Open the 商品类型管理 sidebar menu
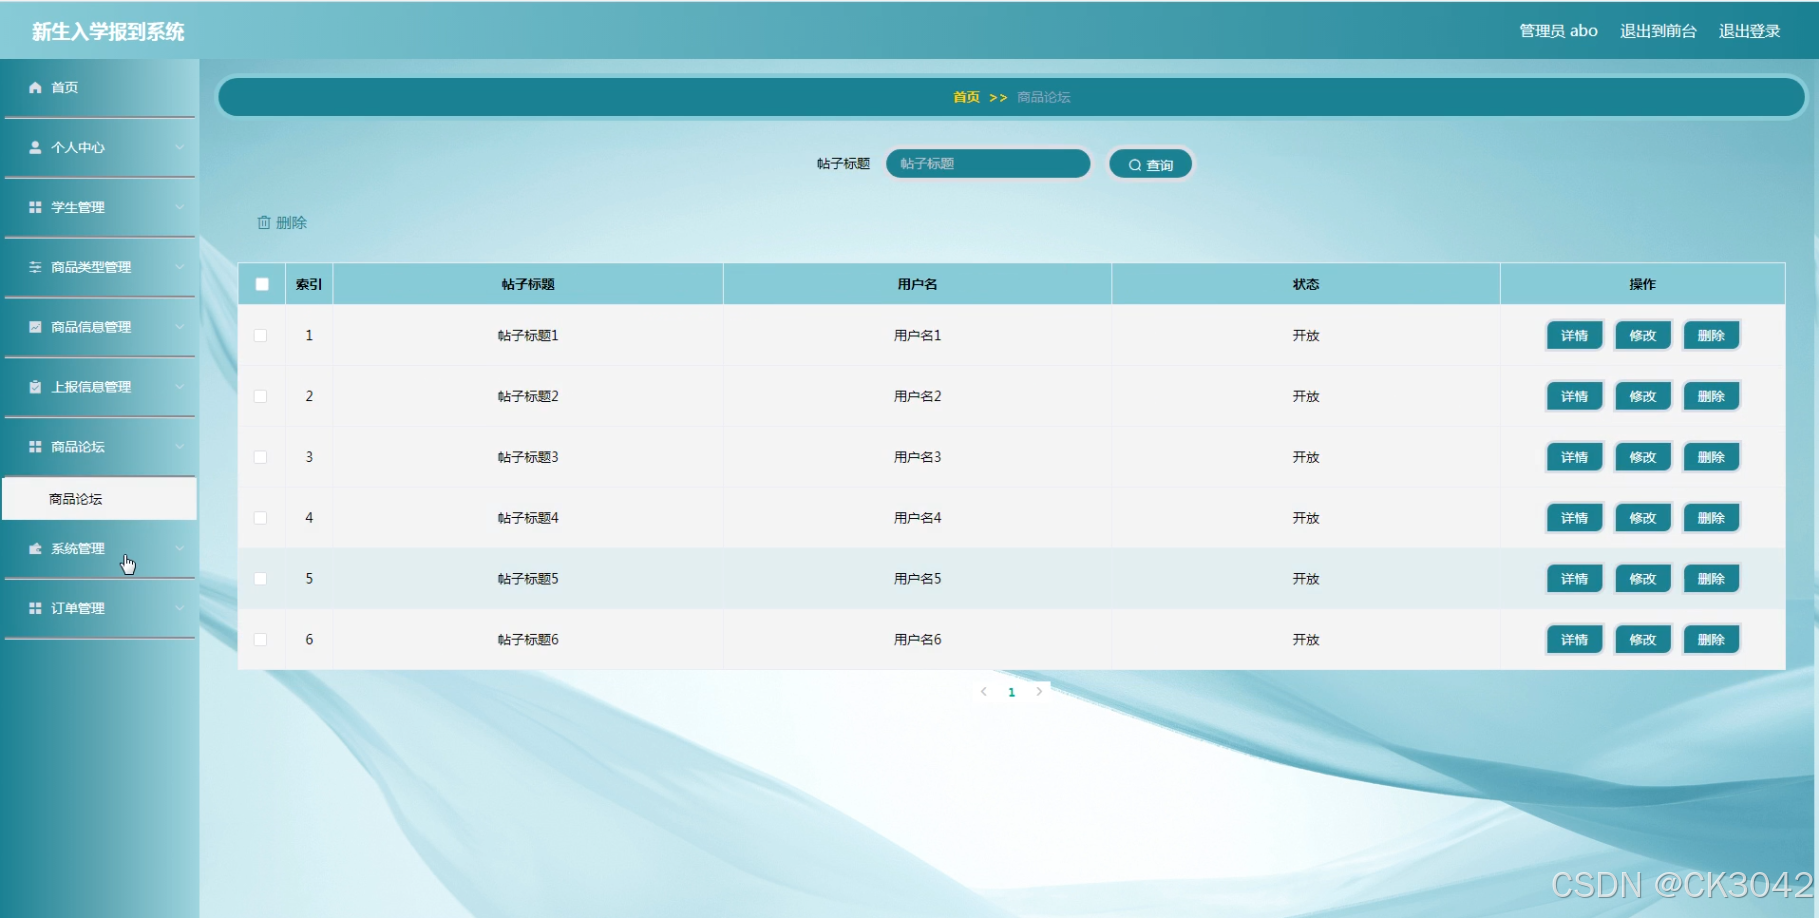 tap(100, 268)
